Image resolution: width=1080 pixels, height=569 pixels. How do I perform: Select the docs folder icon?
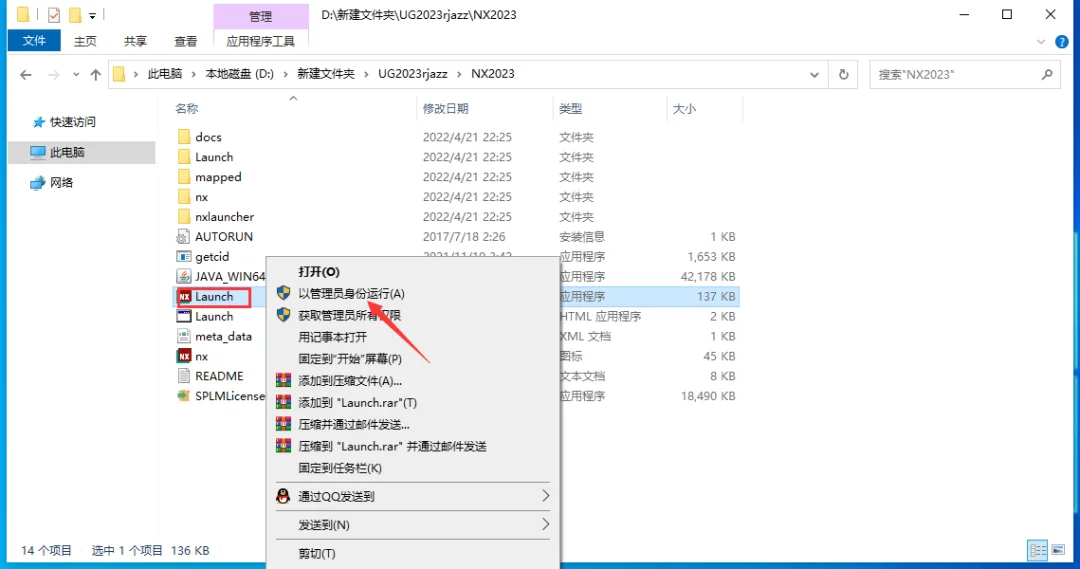coord(183,137)
